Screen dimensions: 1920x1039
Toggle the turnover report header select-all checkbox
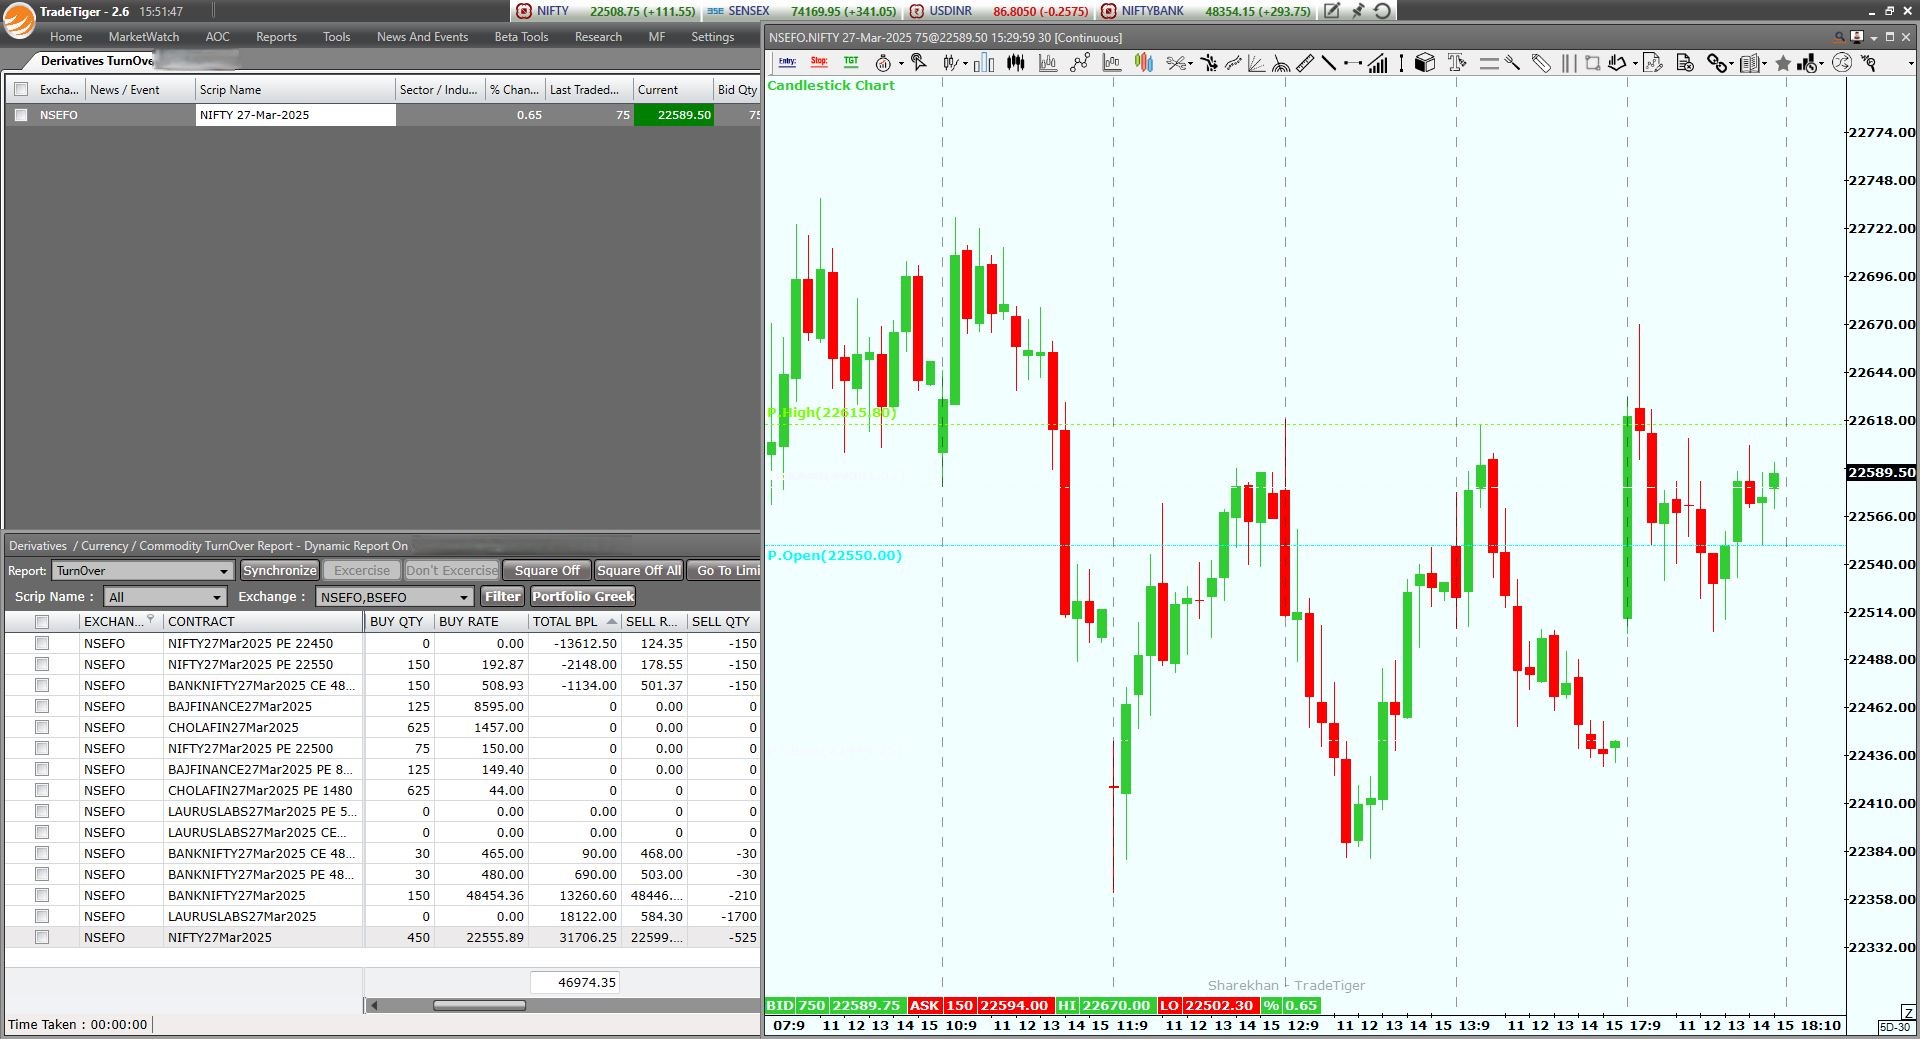[42, 621]
